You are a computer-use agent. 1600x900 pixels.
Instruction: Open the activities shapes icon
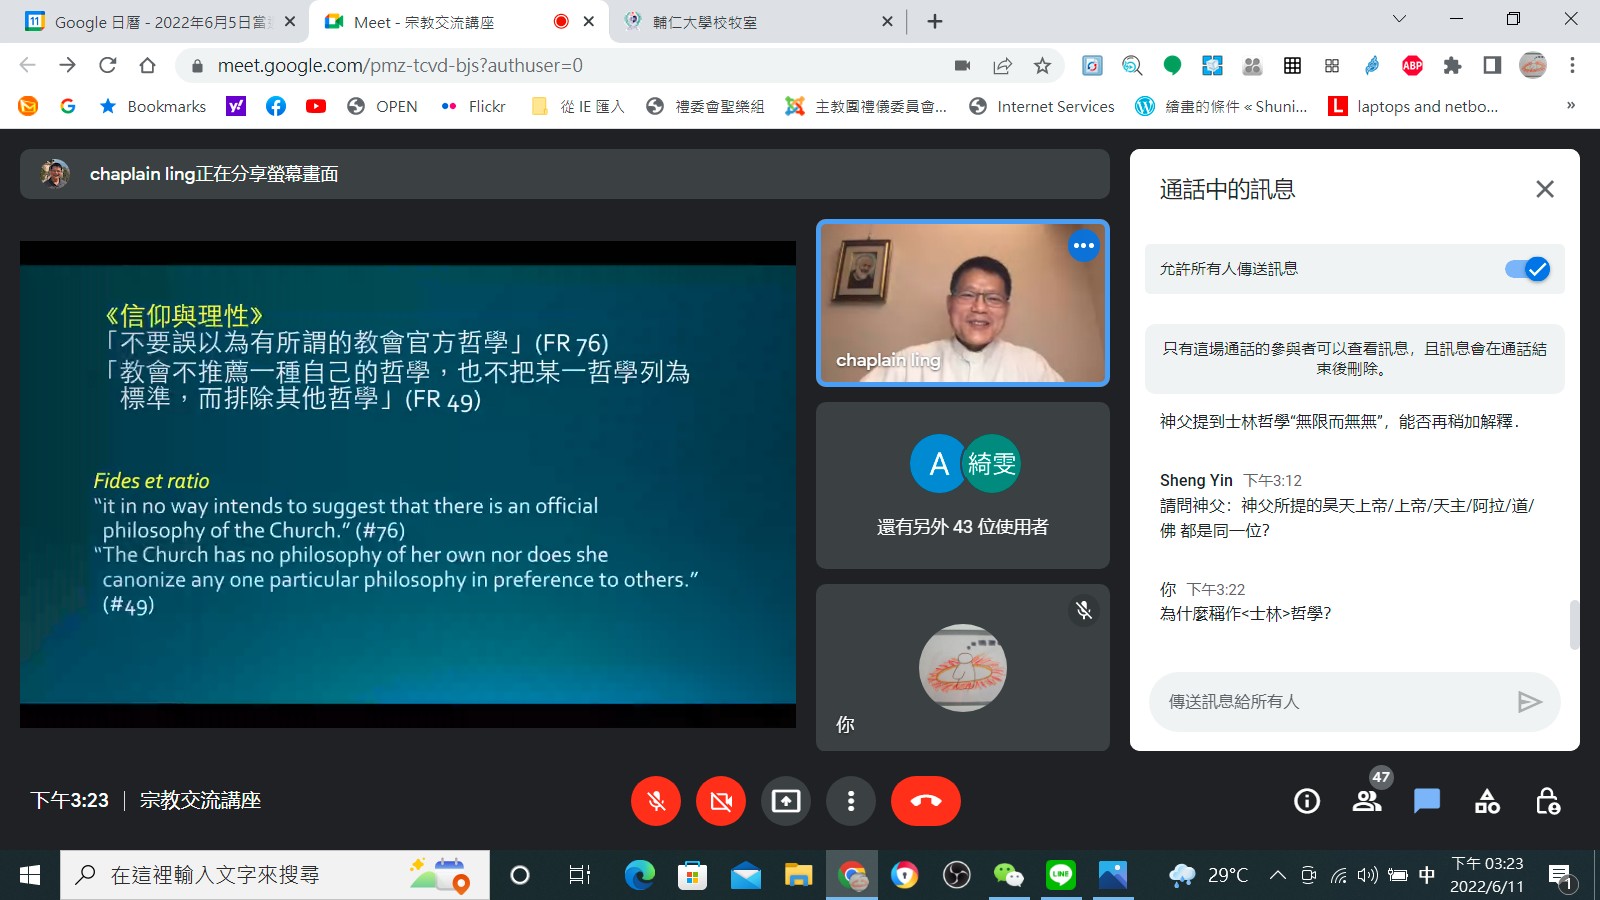coord(1487,801)
